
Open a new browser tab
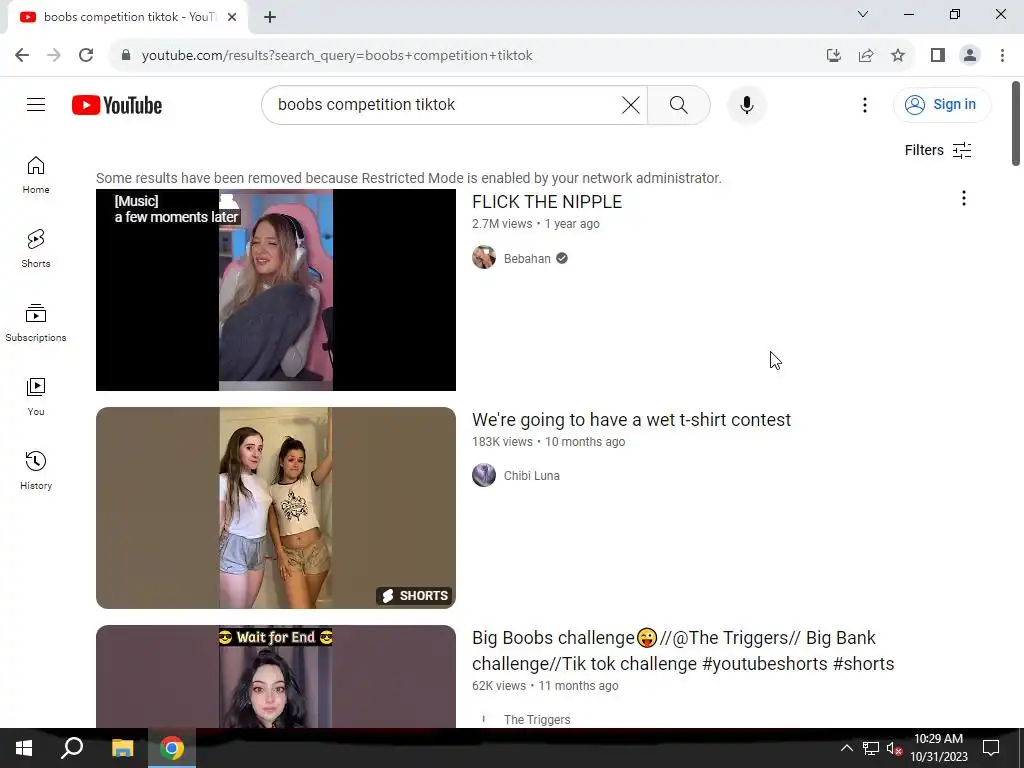270,17
